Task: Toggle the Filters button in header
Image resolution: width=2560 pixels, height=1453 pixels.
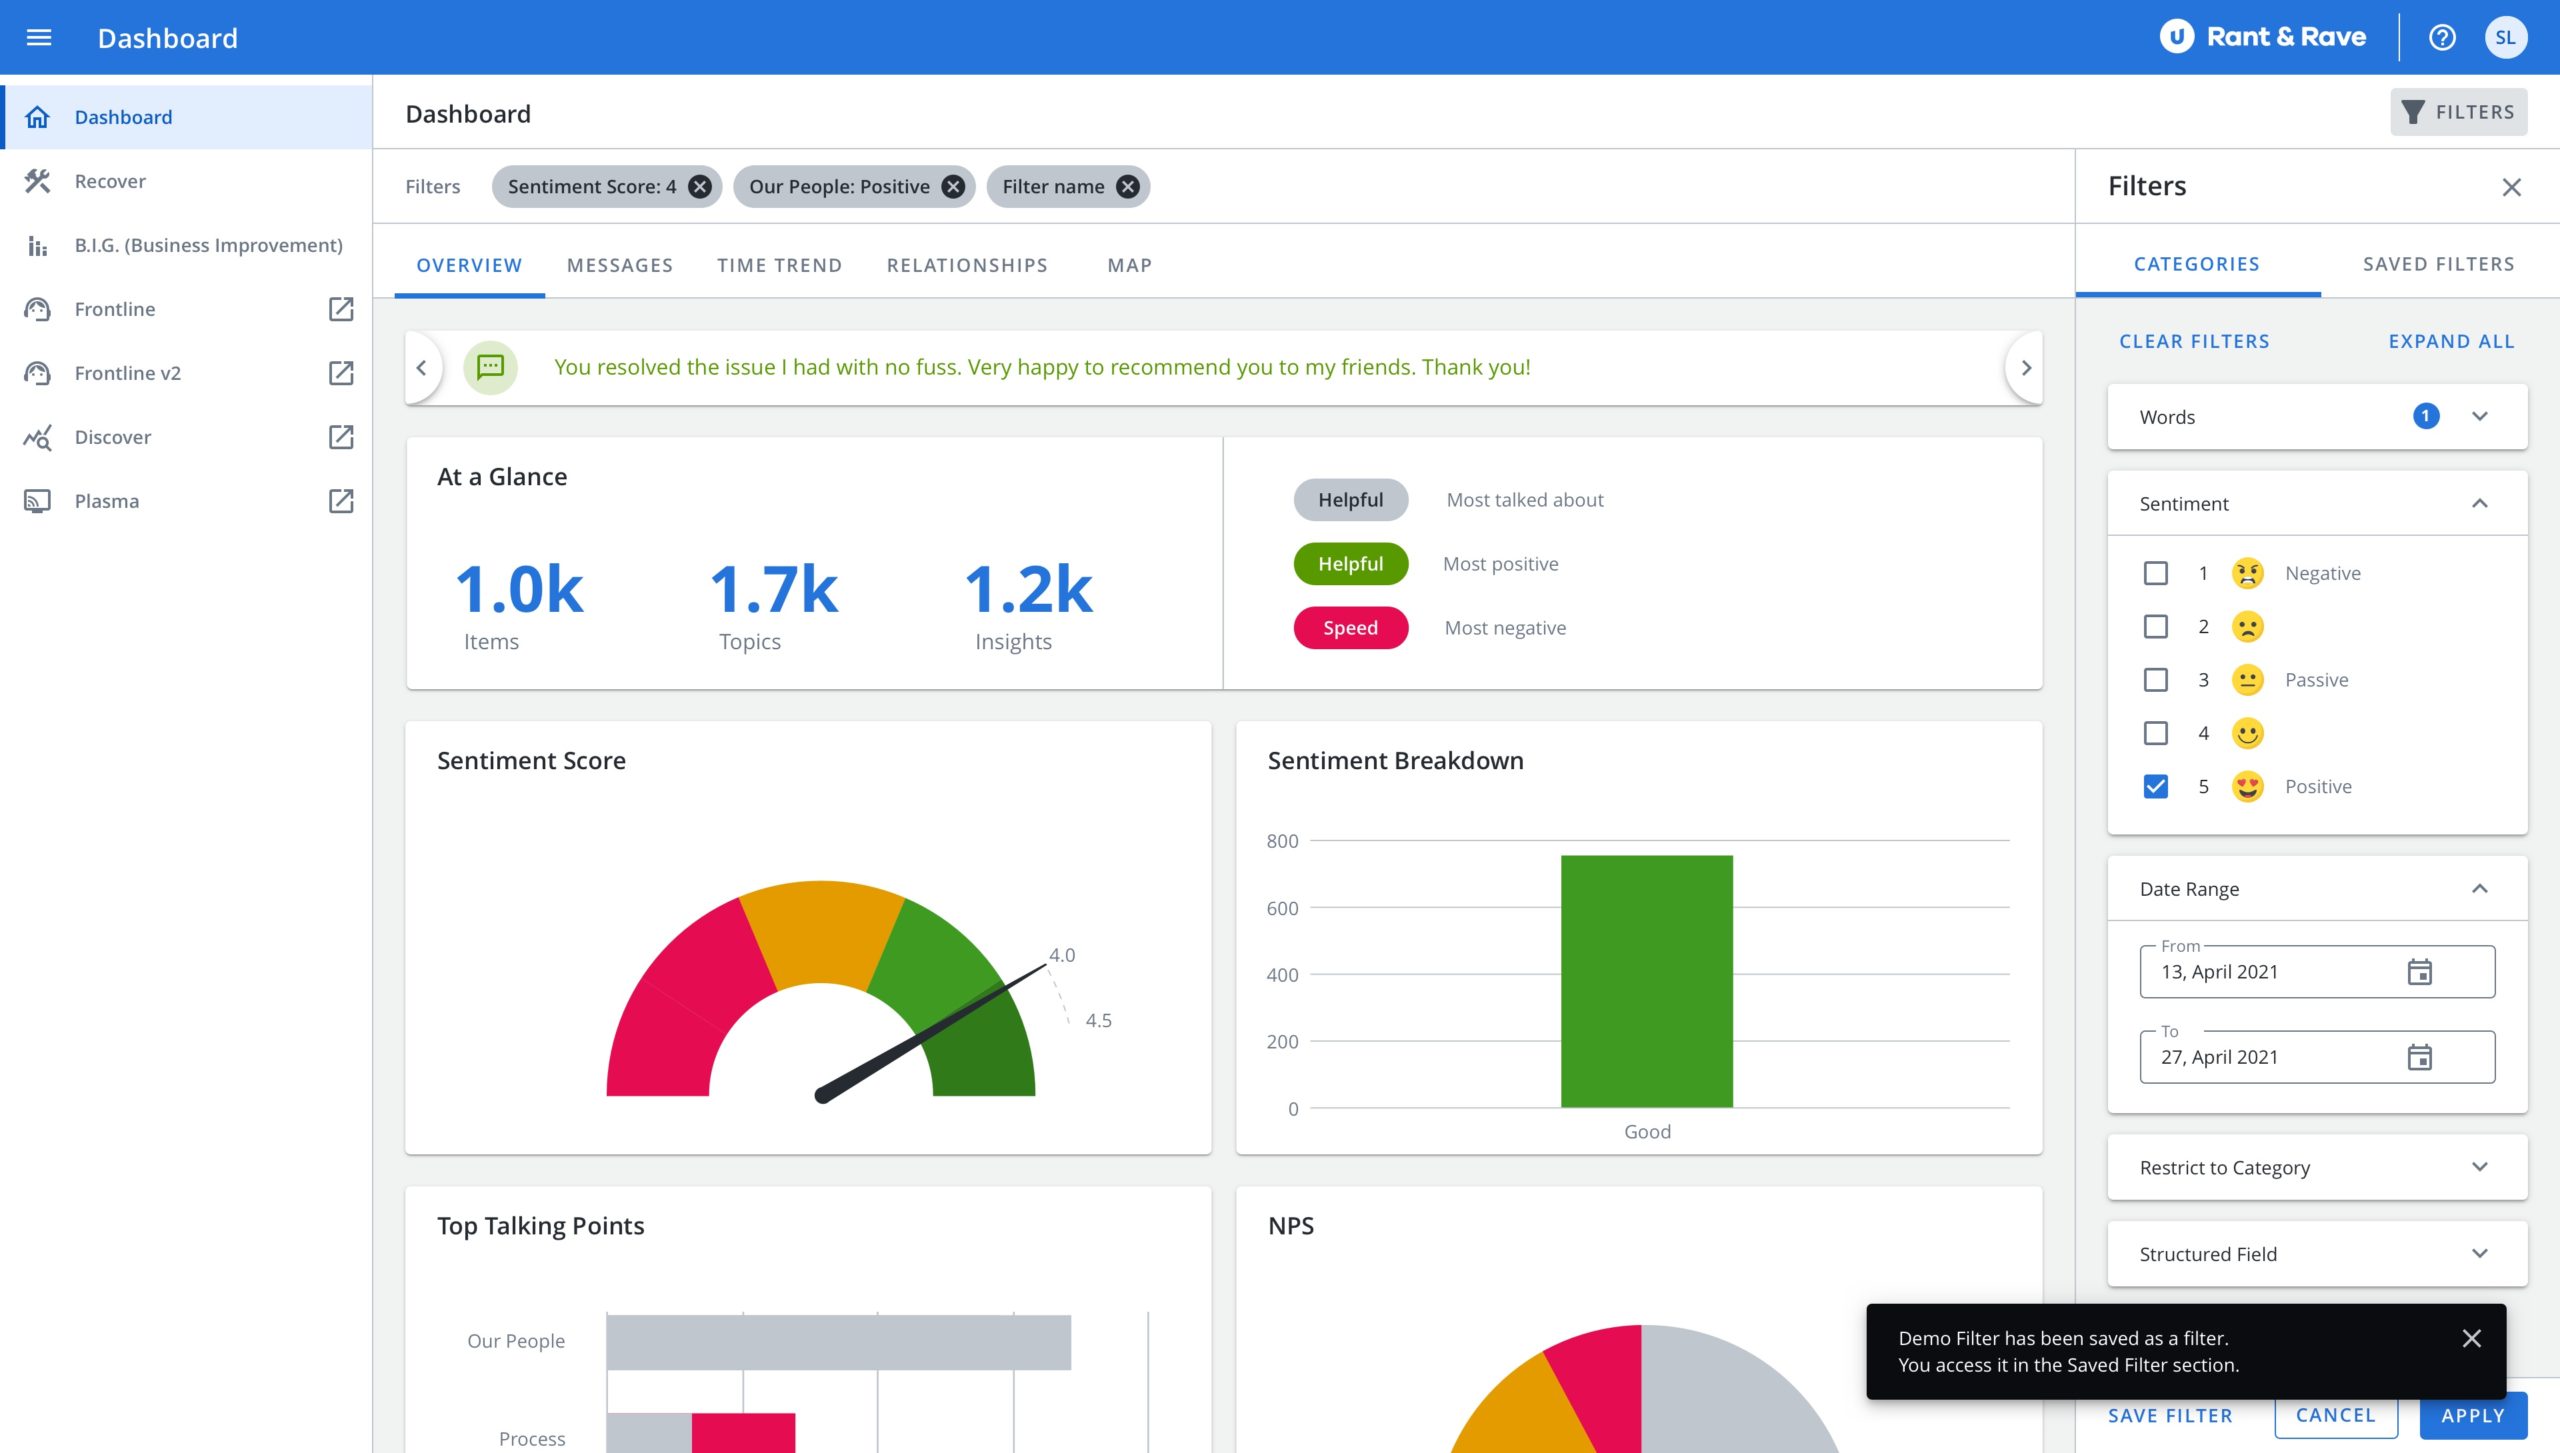Action: (2458, 112)
